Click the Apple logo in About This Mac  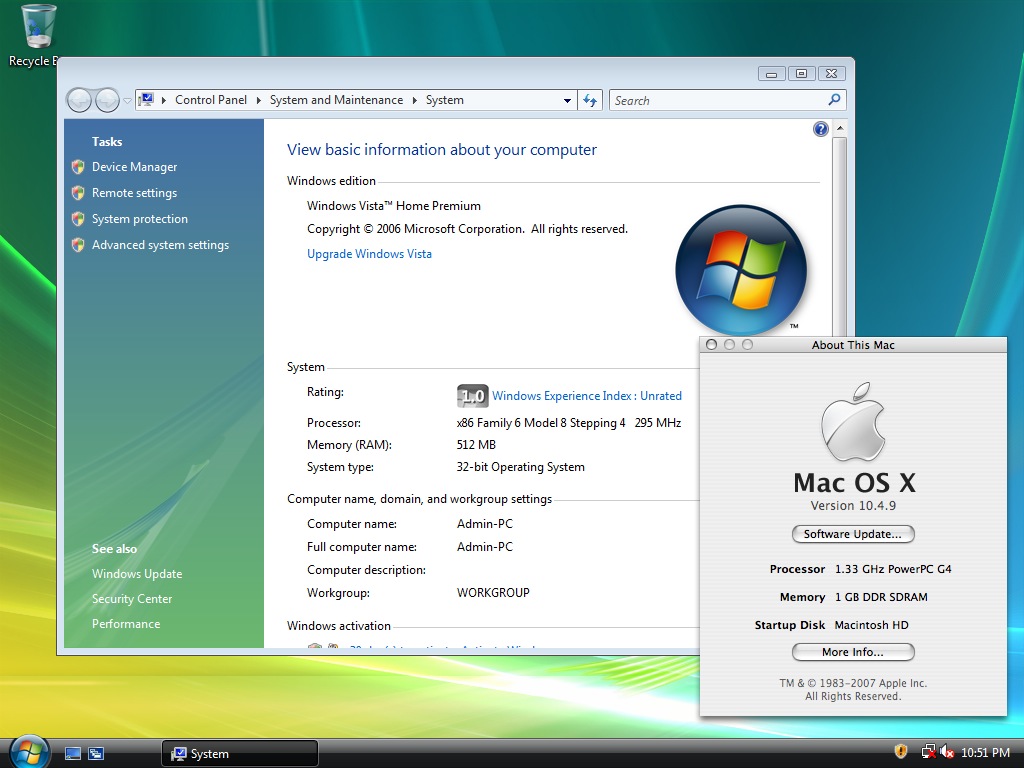point(853,421)
